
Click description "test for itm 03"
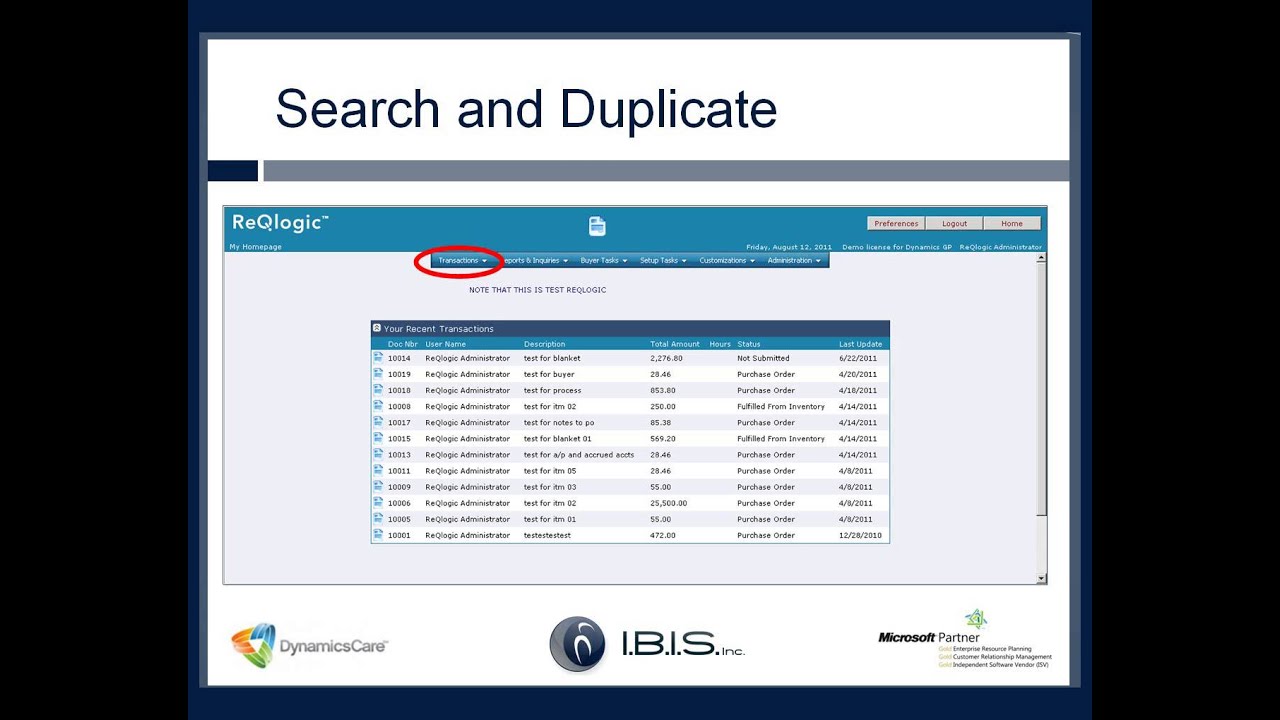click(x=550, y=487)
